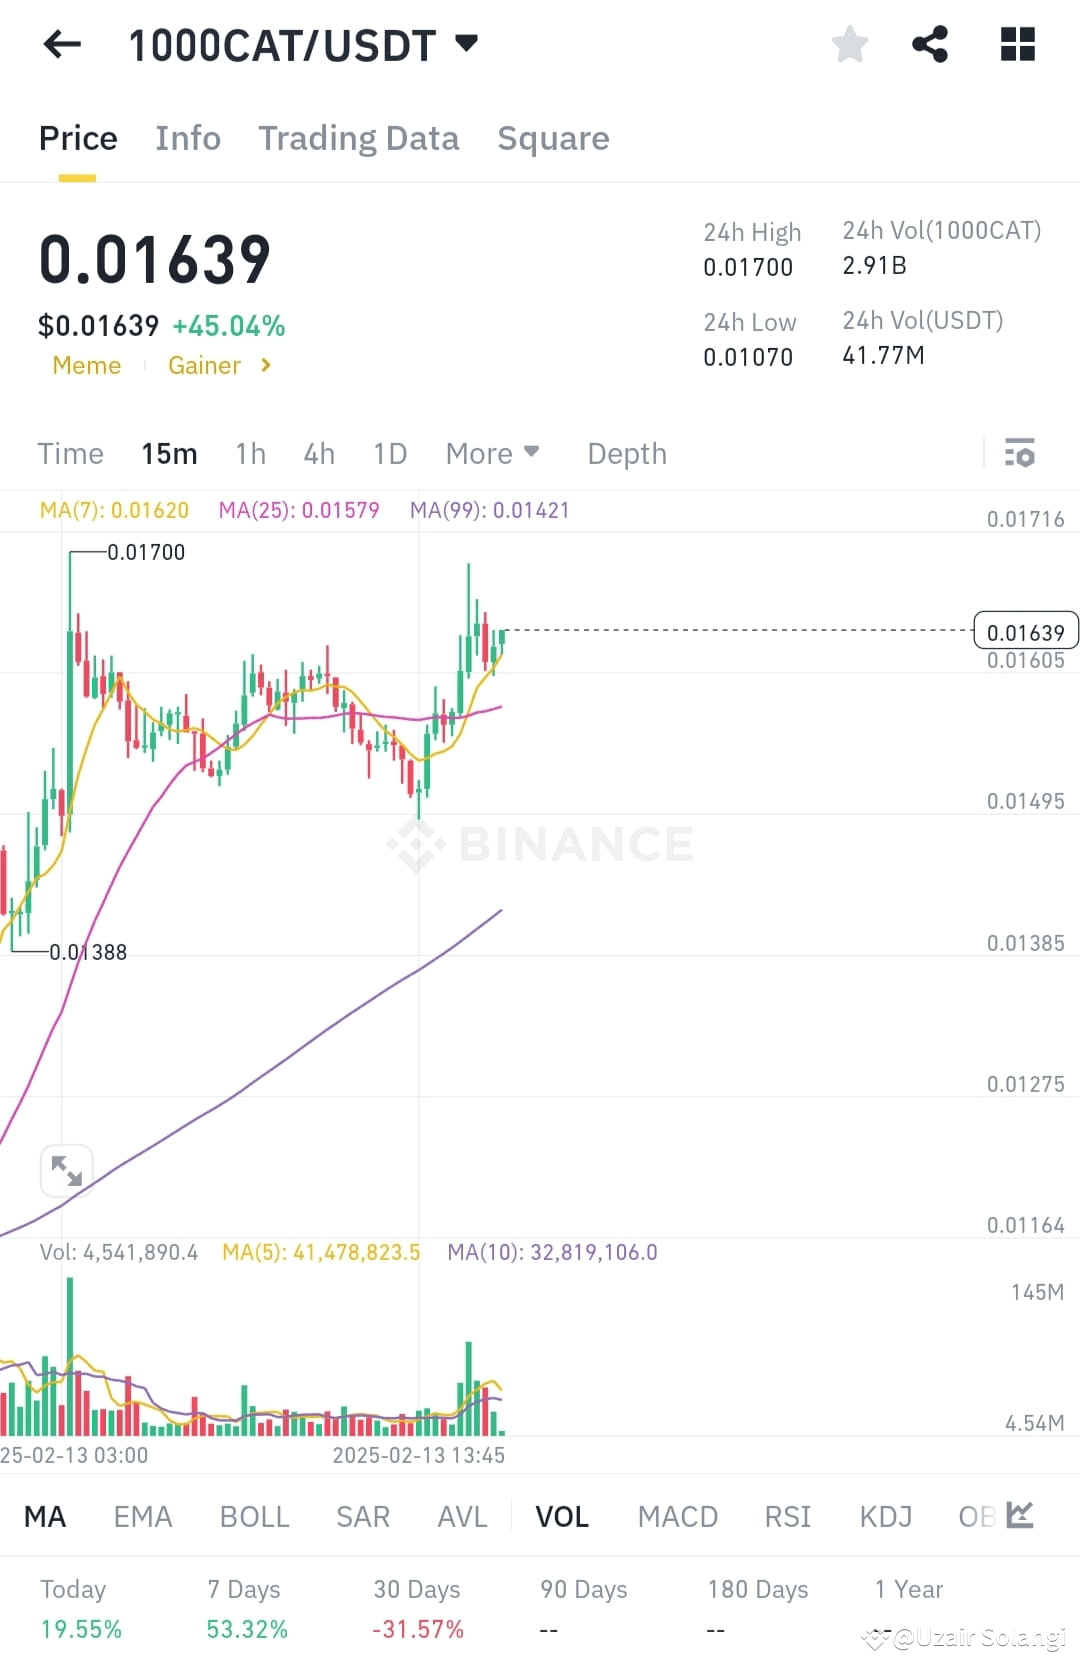Favorite the pair by tapping the star
The height and width of the screenshot is (1660, 1080).
(849, 43)
